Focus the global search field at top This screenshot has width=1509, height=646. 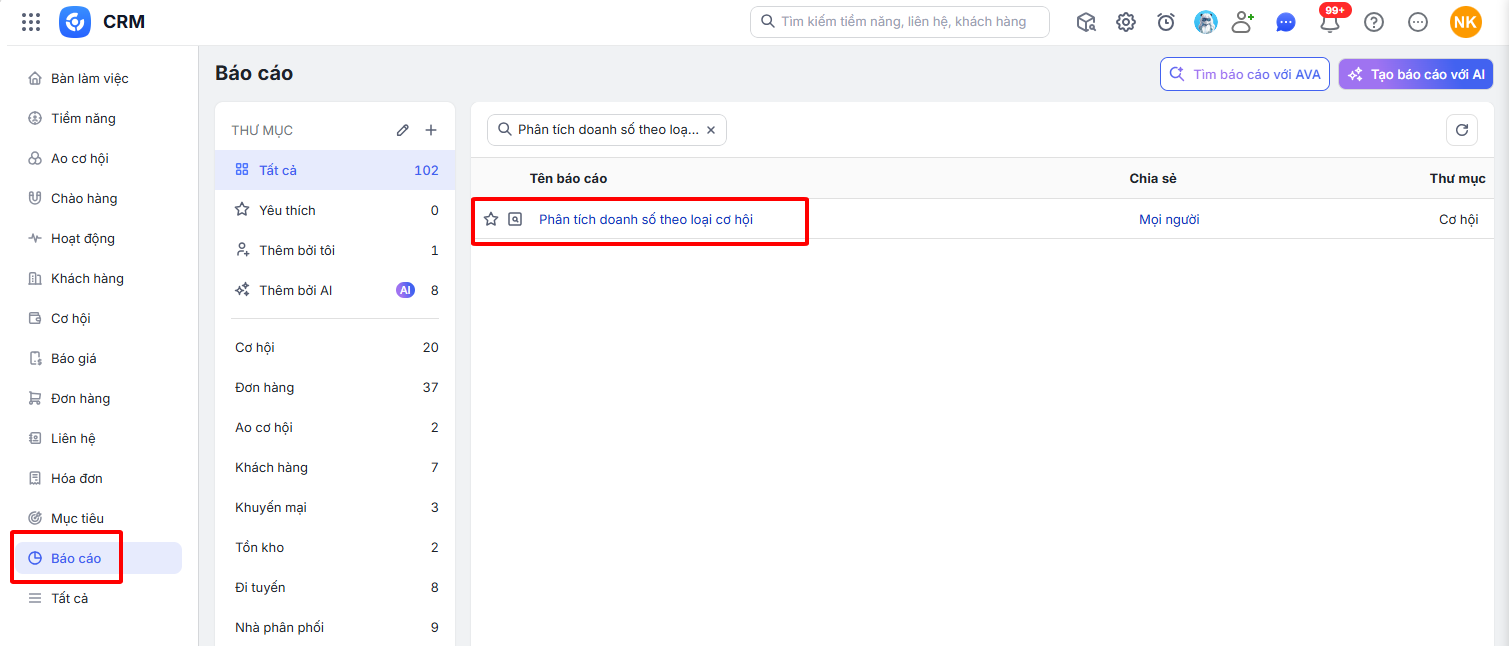pos(900,22)
